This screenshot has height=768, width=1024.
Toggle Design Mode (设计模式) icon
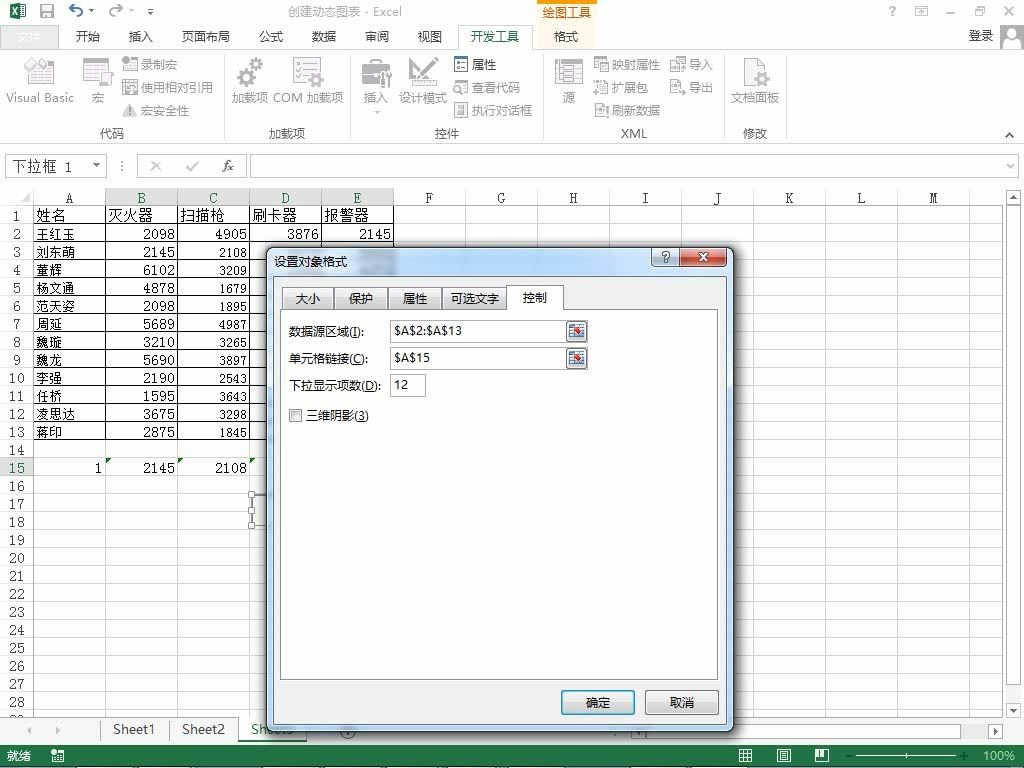click(x=423, y=72)
